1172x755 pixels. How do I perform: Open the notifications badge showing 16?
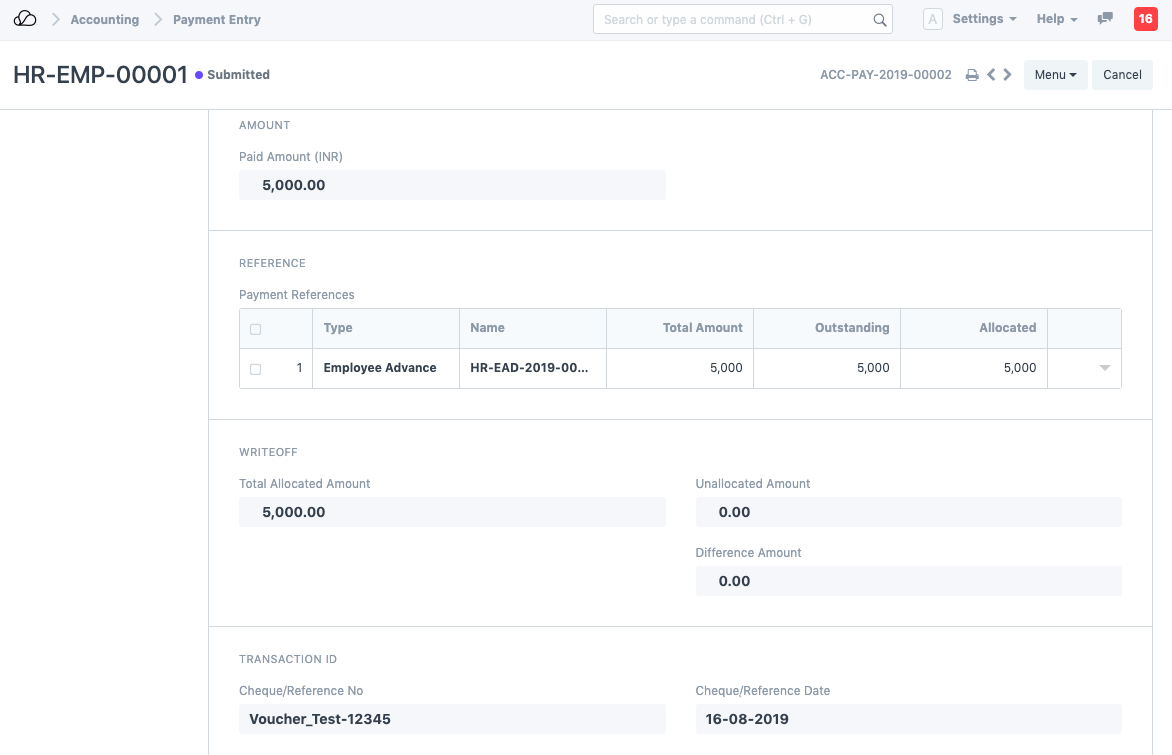coord(1145,19)
